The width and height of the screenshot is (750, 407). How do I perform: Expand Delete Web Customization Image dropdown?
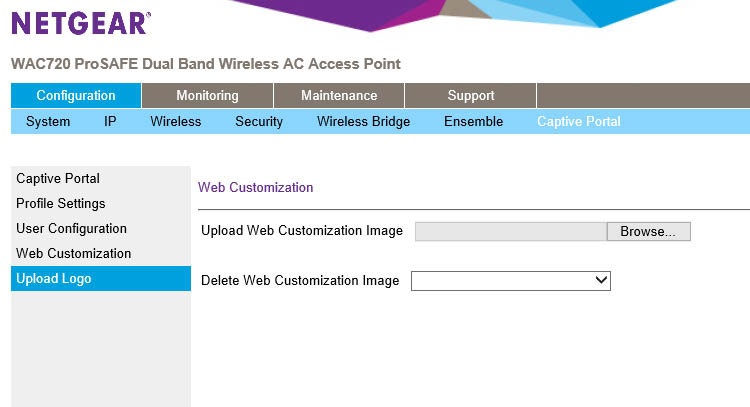(511, 281)
